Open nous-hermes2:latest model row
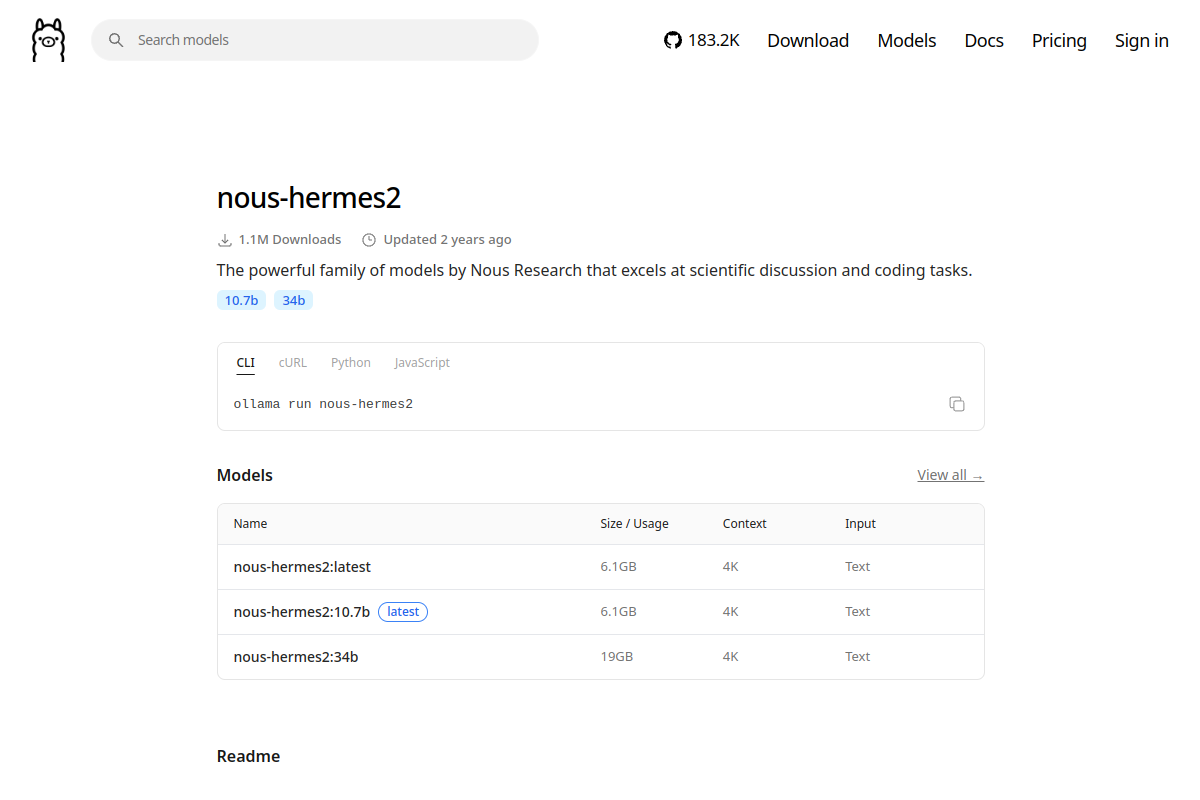Image resolution: width=1200 pixels, height=800 pixels. [x=601, y=567]
